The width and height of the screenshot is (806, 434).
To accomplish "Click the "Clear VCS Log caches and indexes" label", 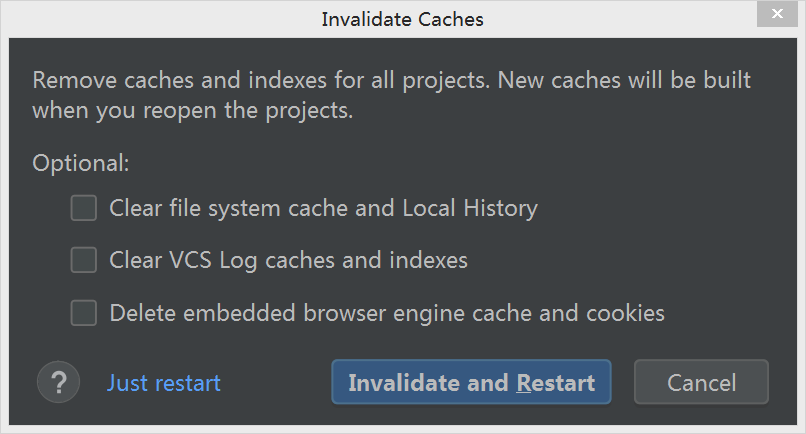I will point(288,261).
